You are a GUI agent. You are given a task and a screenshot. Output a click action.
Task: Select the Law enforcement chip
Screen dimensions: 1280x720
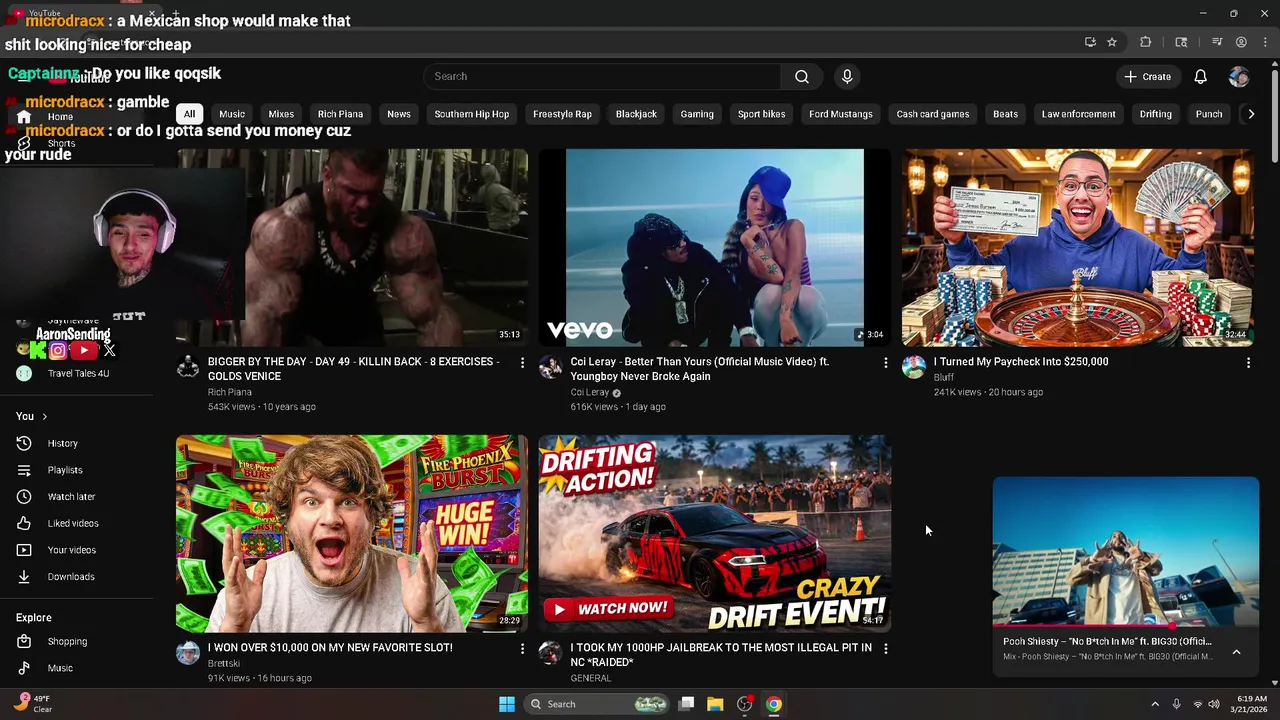(1078, 114)
